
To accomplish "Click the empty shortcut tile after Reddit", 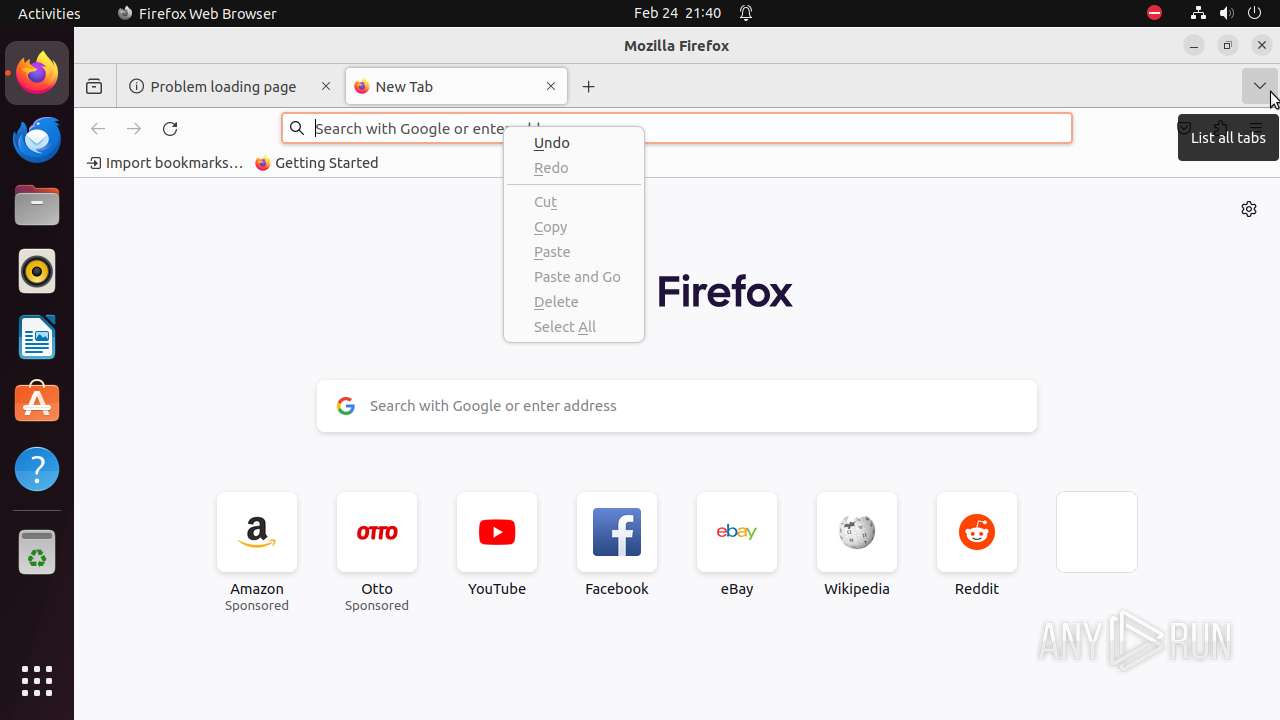I will pos(1097,532).
